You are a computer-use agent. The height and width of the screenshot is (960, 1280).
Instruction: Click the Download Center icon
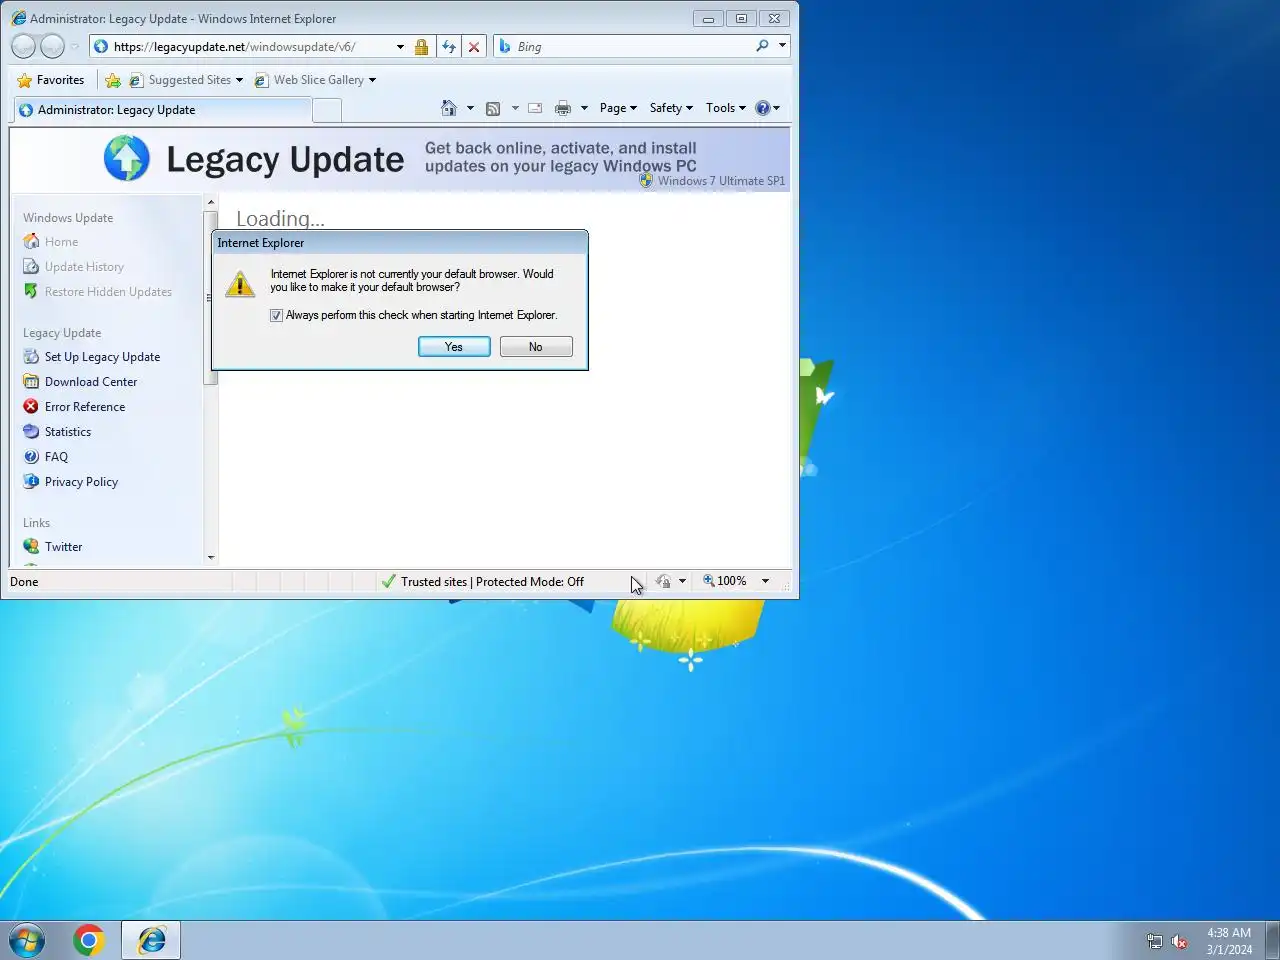click(31, 382)
